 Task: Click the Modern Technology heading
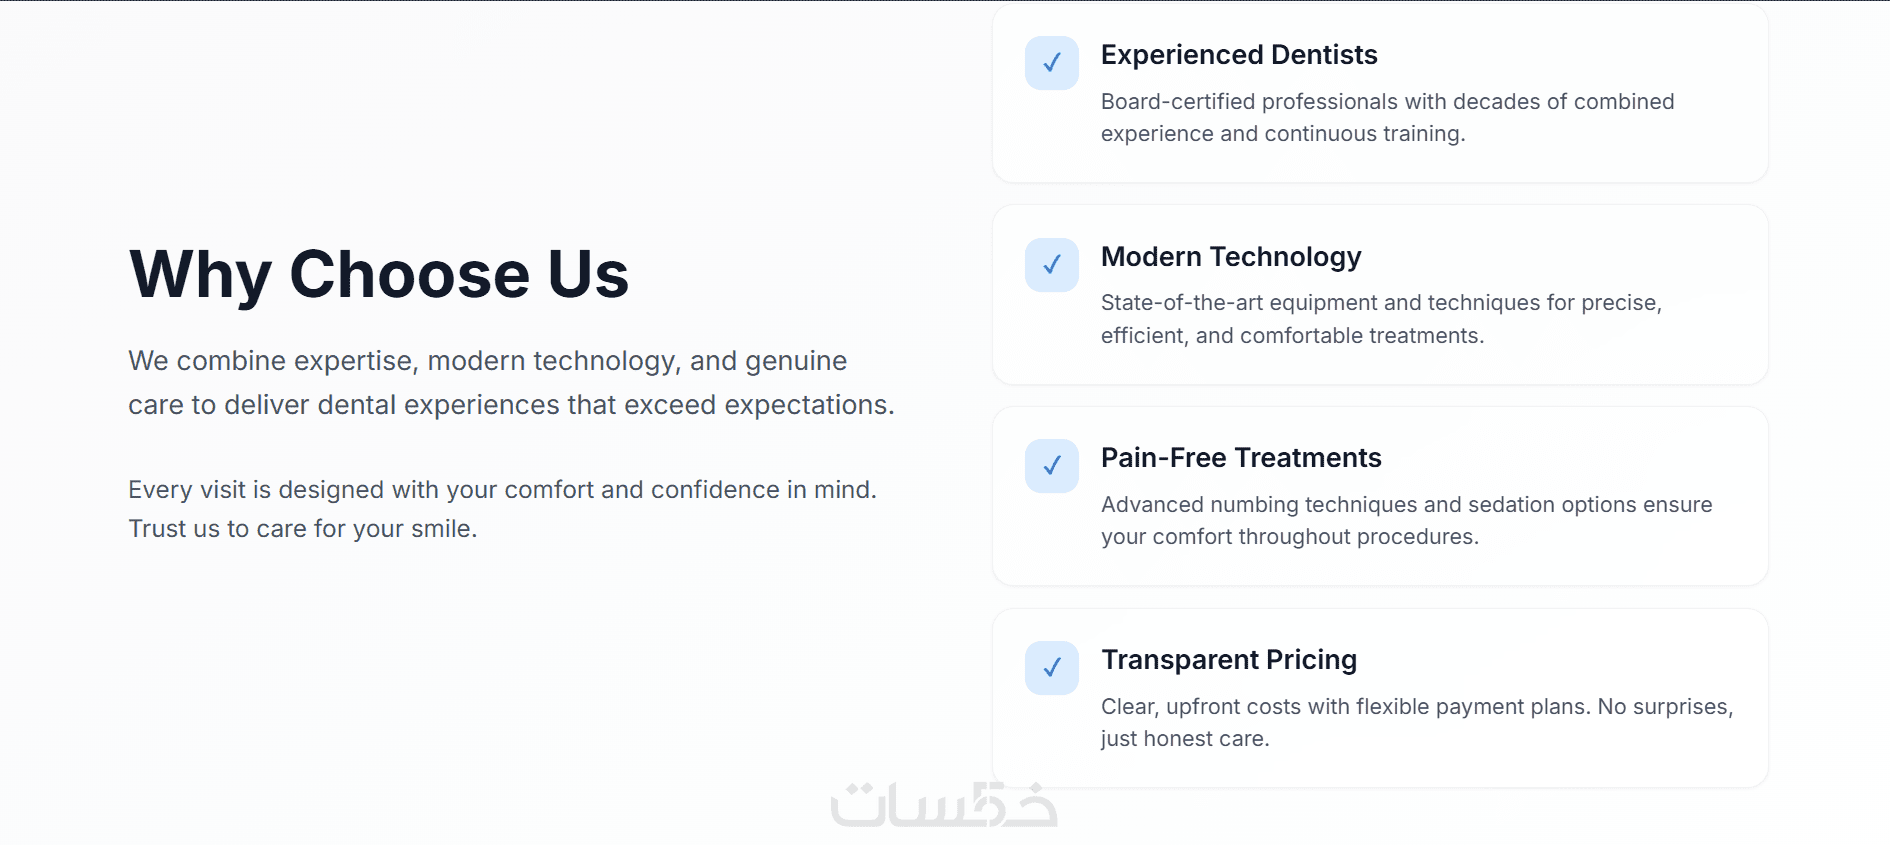(x=1231, y=257)
